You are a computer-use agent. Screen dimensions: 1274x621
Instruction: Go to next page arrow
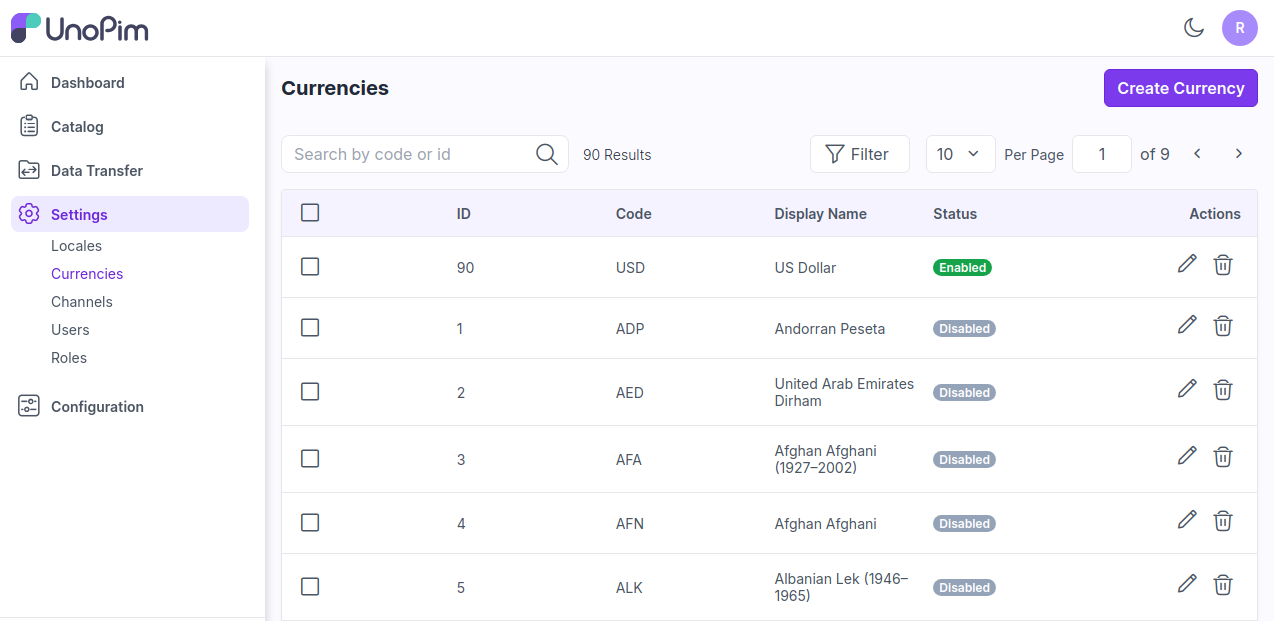[x=1238, y=154]
